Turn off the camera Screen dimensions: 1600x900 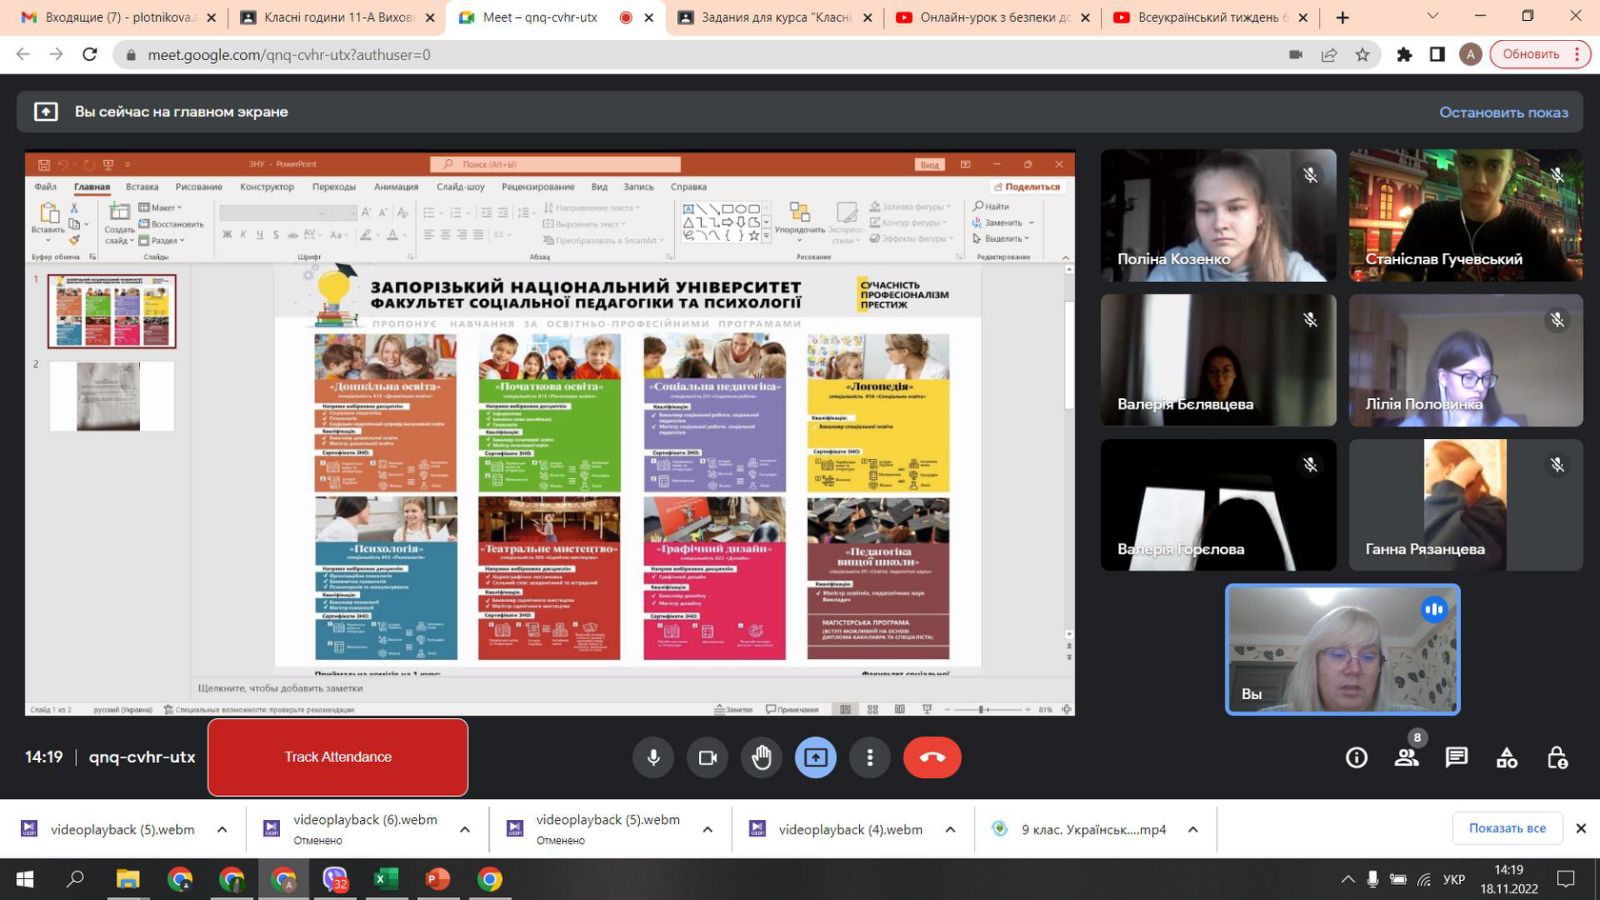pos(708,758)
